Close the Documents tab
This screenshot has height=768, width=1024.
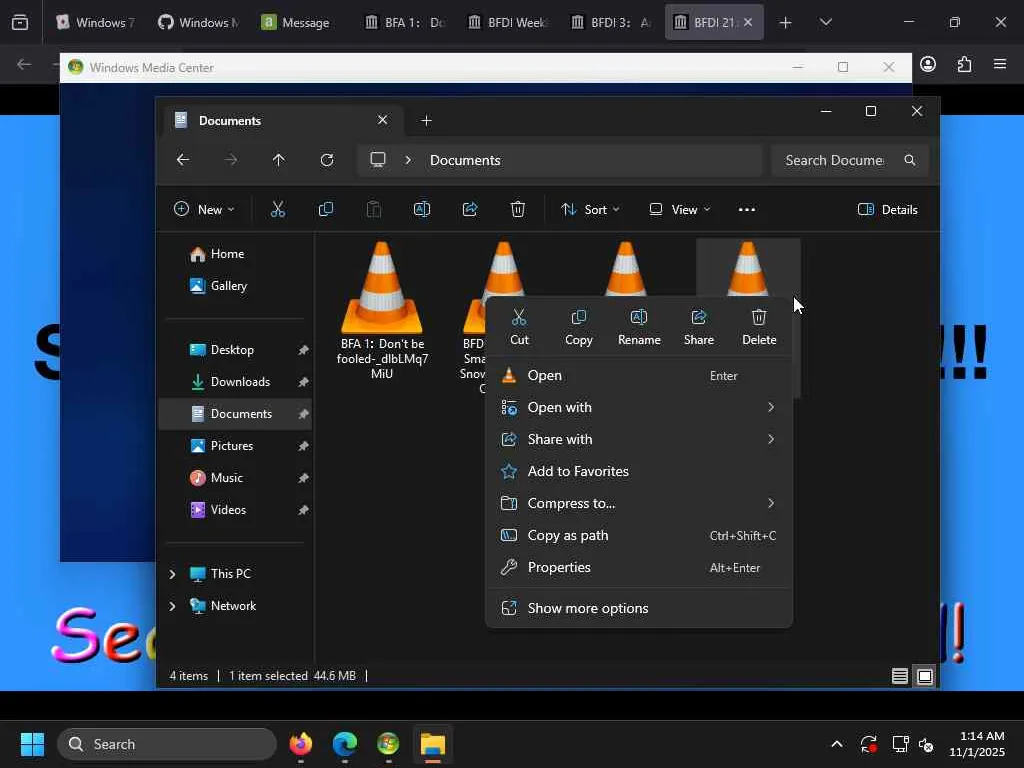point(383,120)
